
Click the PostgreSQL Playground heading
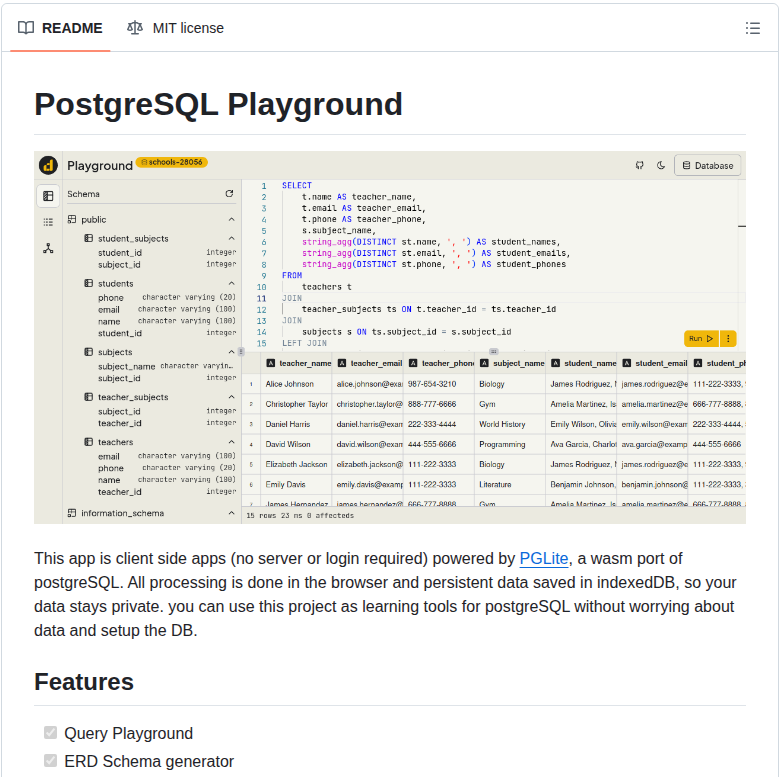pos(218,104)
